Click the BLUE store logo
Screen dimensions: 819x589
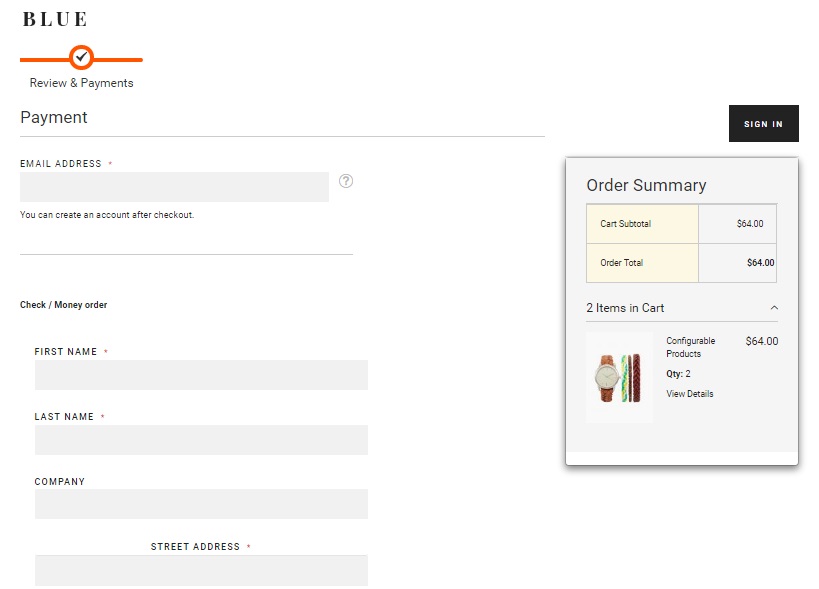pyautogui.click(x=55, y=19)
